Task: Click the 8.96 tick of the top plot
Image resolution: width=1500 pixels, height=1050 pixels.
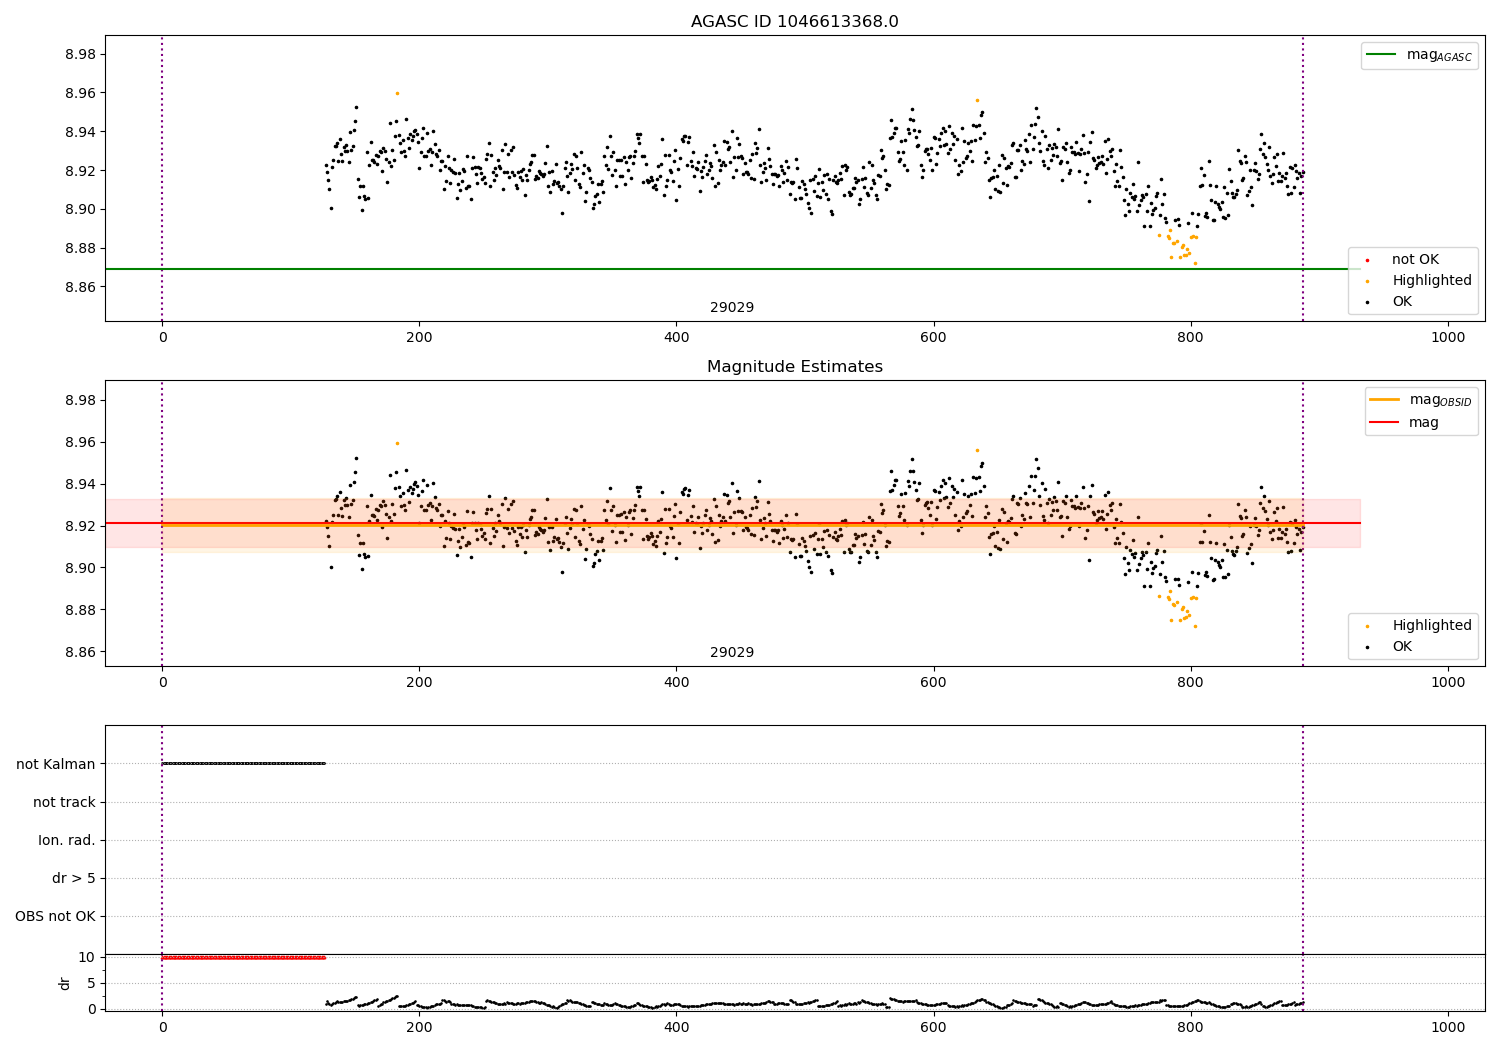Action: 78,93
